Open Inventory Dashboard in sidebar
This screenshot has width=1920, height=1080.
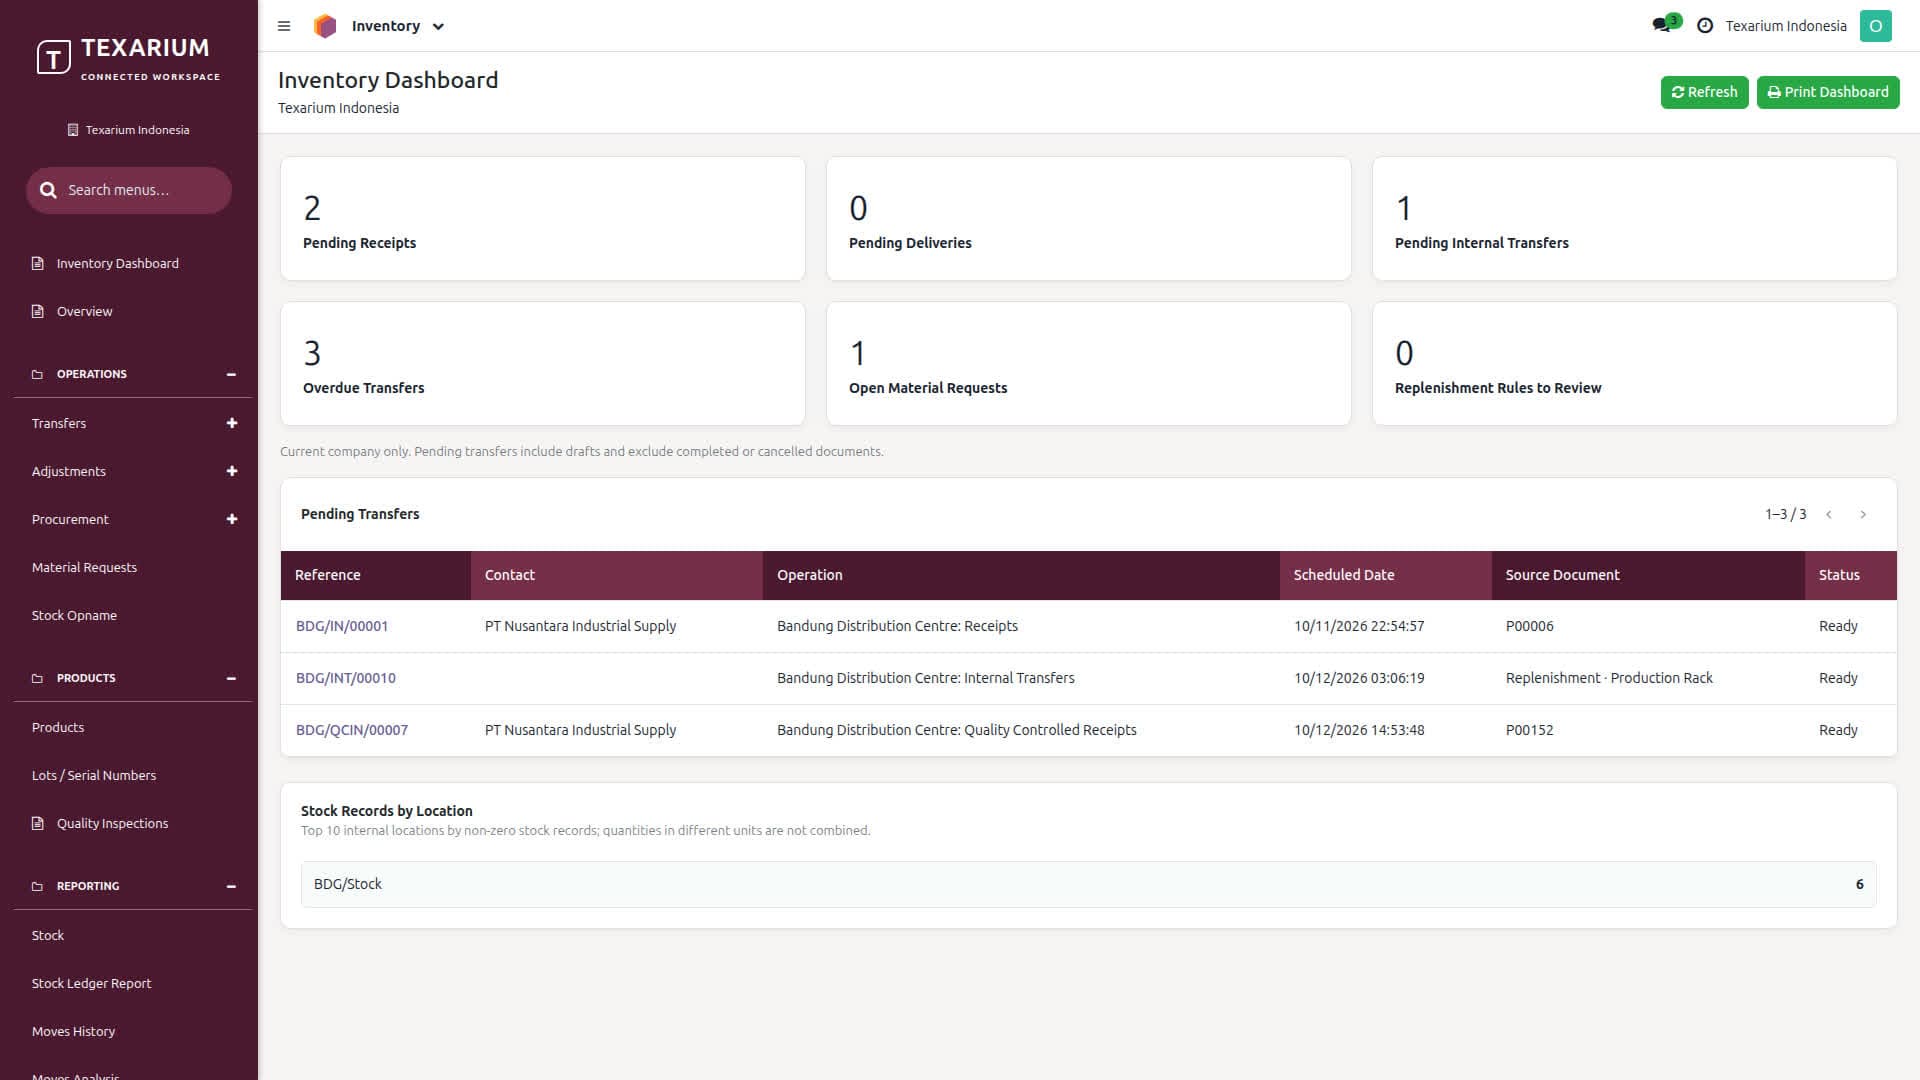(x=117, y=263)
